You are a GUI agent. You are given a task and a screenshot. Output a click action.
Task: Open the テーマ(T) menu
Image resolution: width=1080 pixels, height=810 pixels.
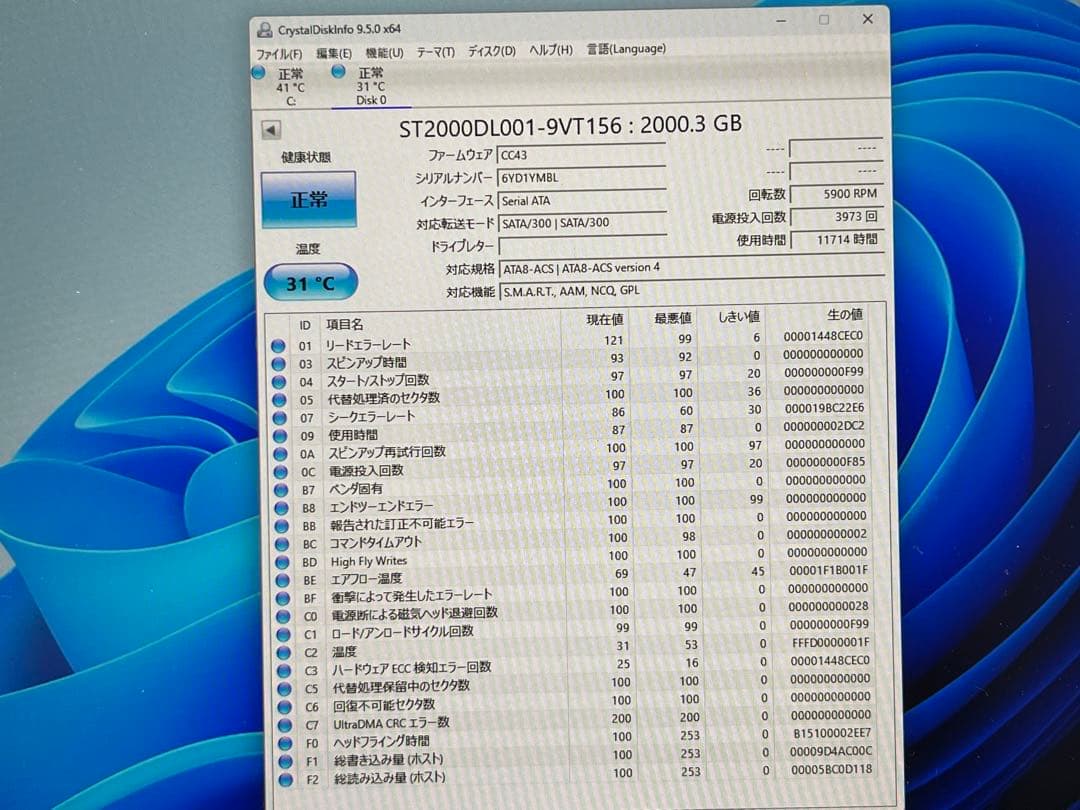(435, 52)
